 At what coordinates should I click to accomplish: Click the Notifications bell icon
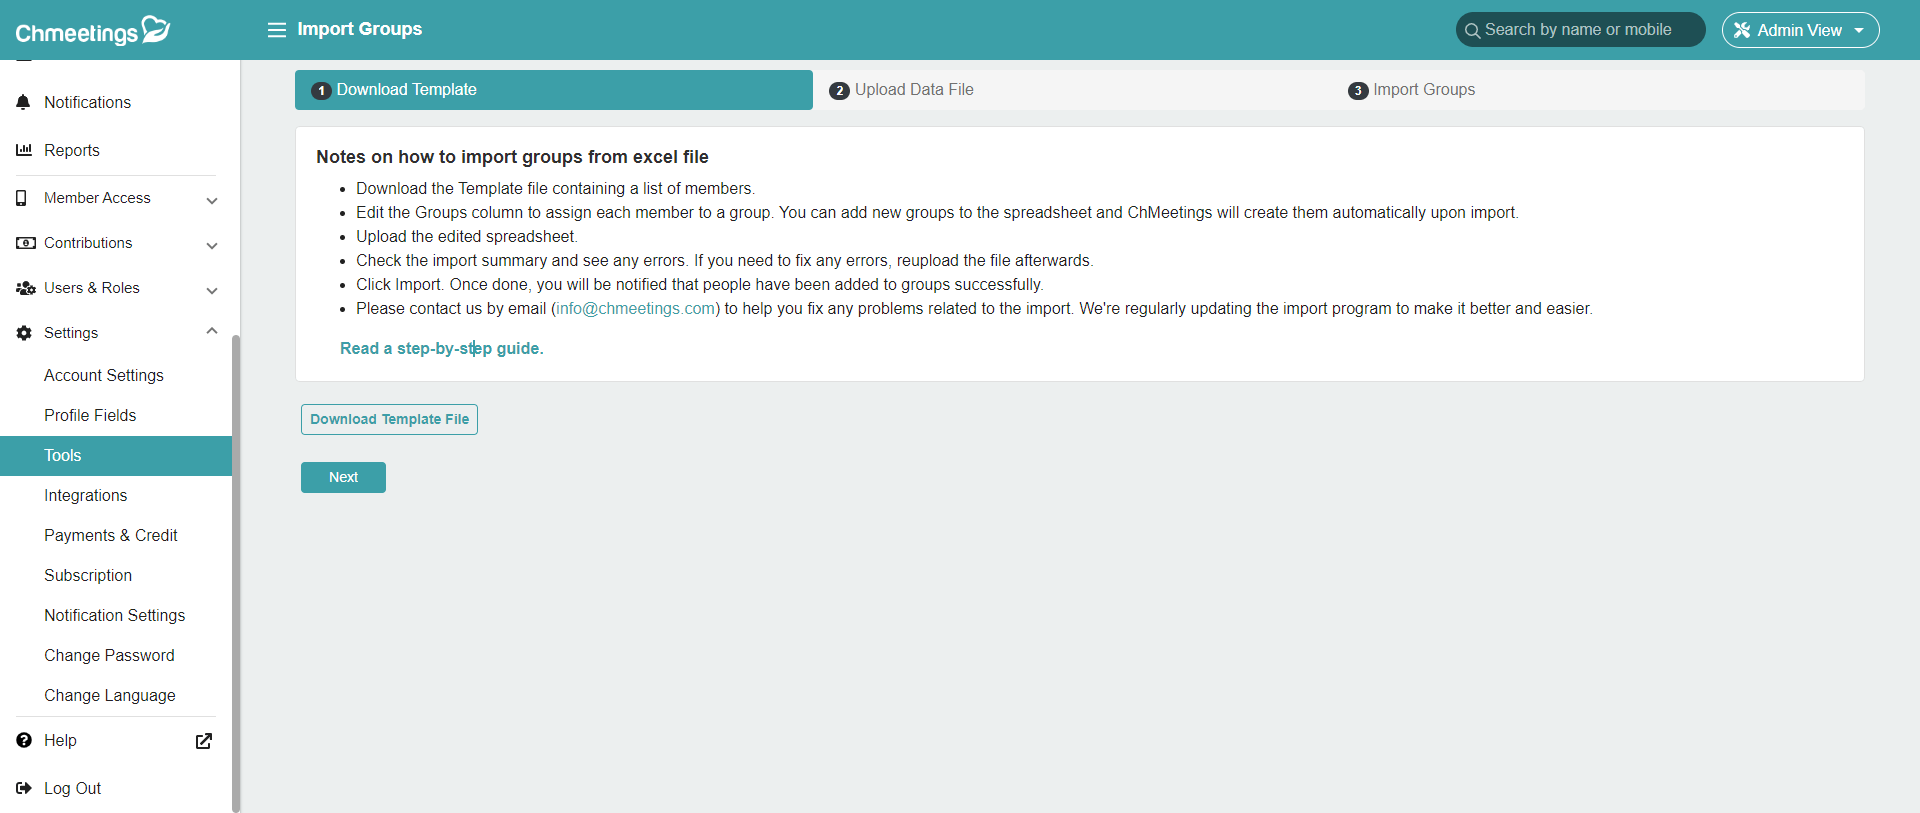coord(24,102)
